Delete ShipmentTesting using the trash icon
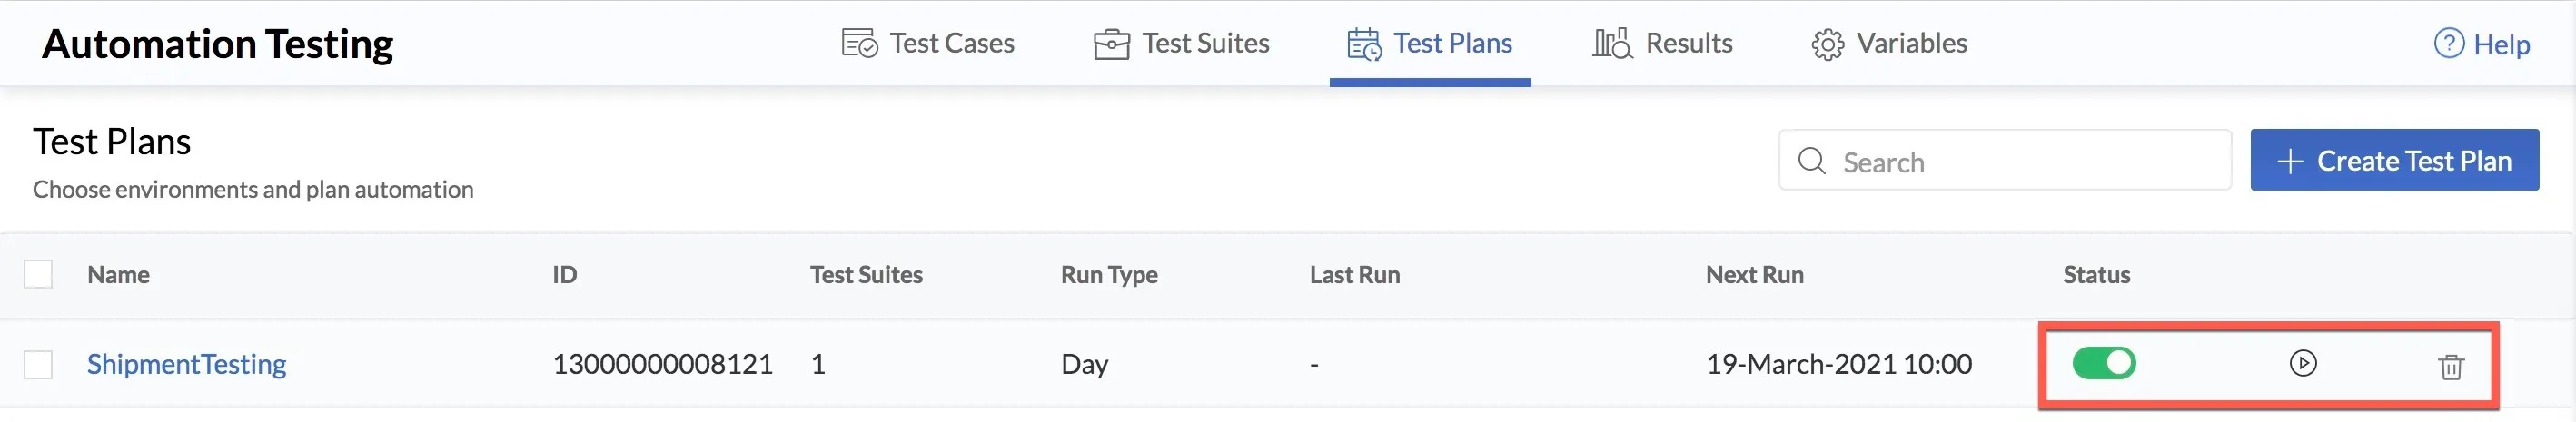The width and height of the screenshot is (2576, 422). [2451, 367]
